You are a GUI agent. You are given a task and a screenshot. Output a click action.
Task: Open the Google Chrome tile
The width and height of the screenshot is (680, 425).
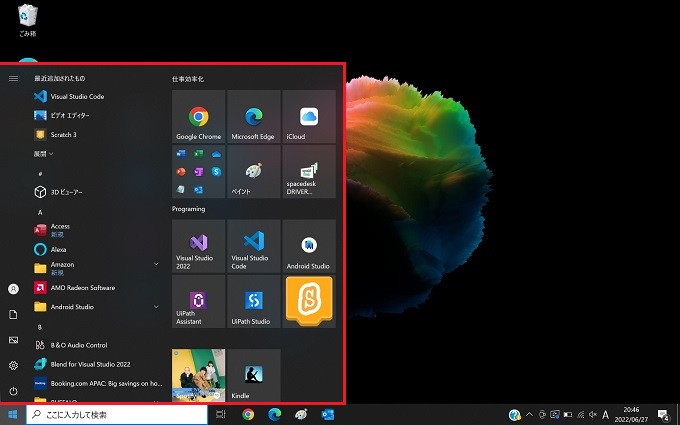pyautogui.click(x=199, y=116)
